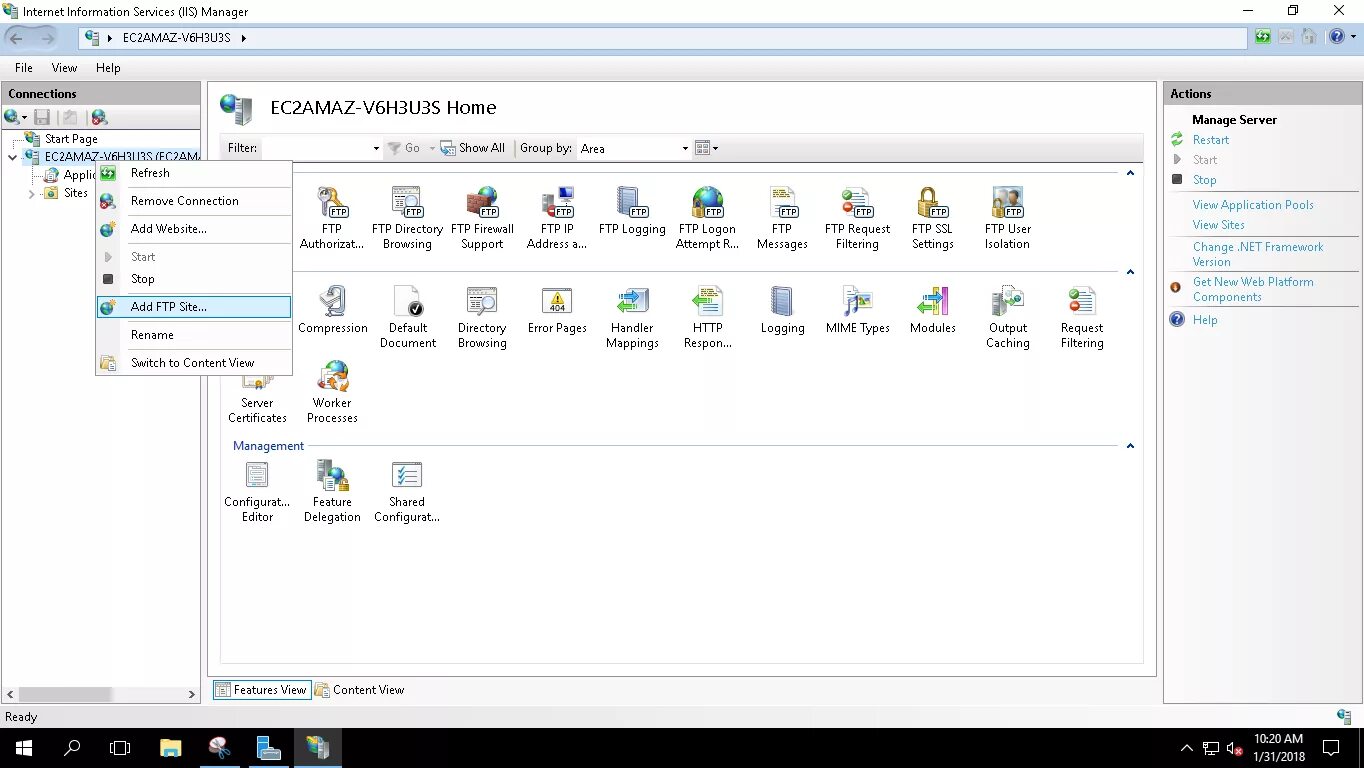The width and height of the screenshot is (1364, 768).
Task: Open Shared Configuration feature
Action: 407,491
